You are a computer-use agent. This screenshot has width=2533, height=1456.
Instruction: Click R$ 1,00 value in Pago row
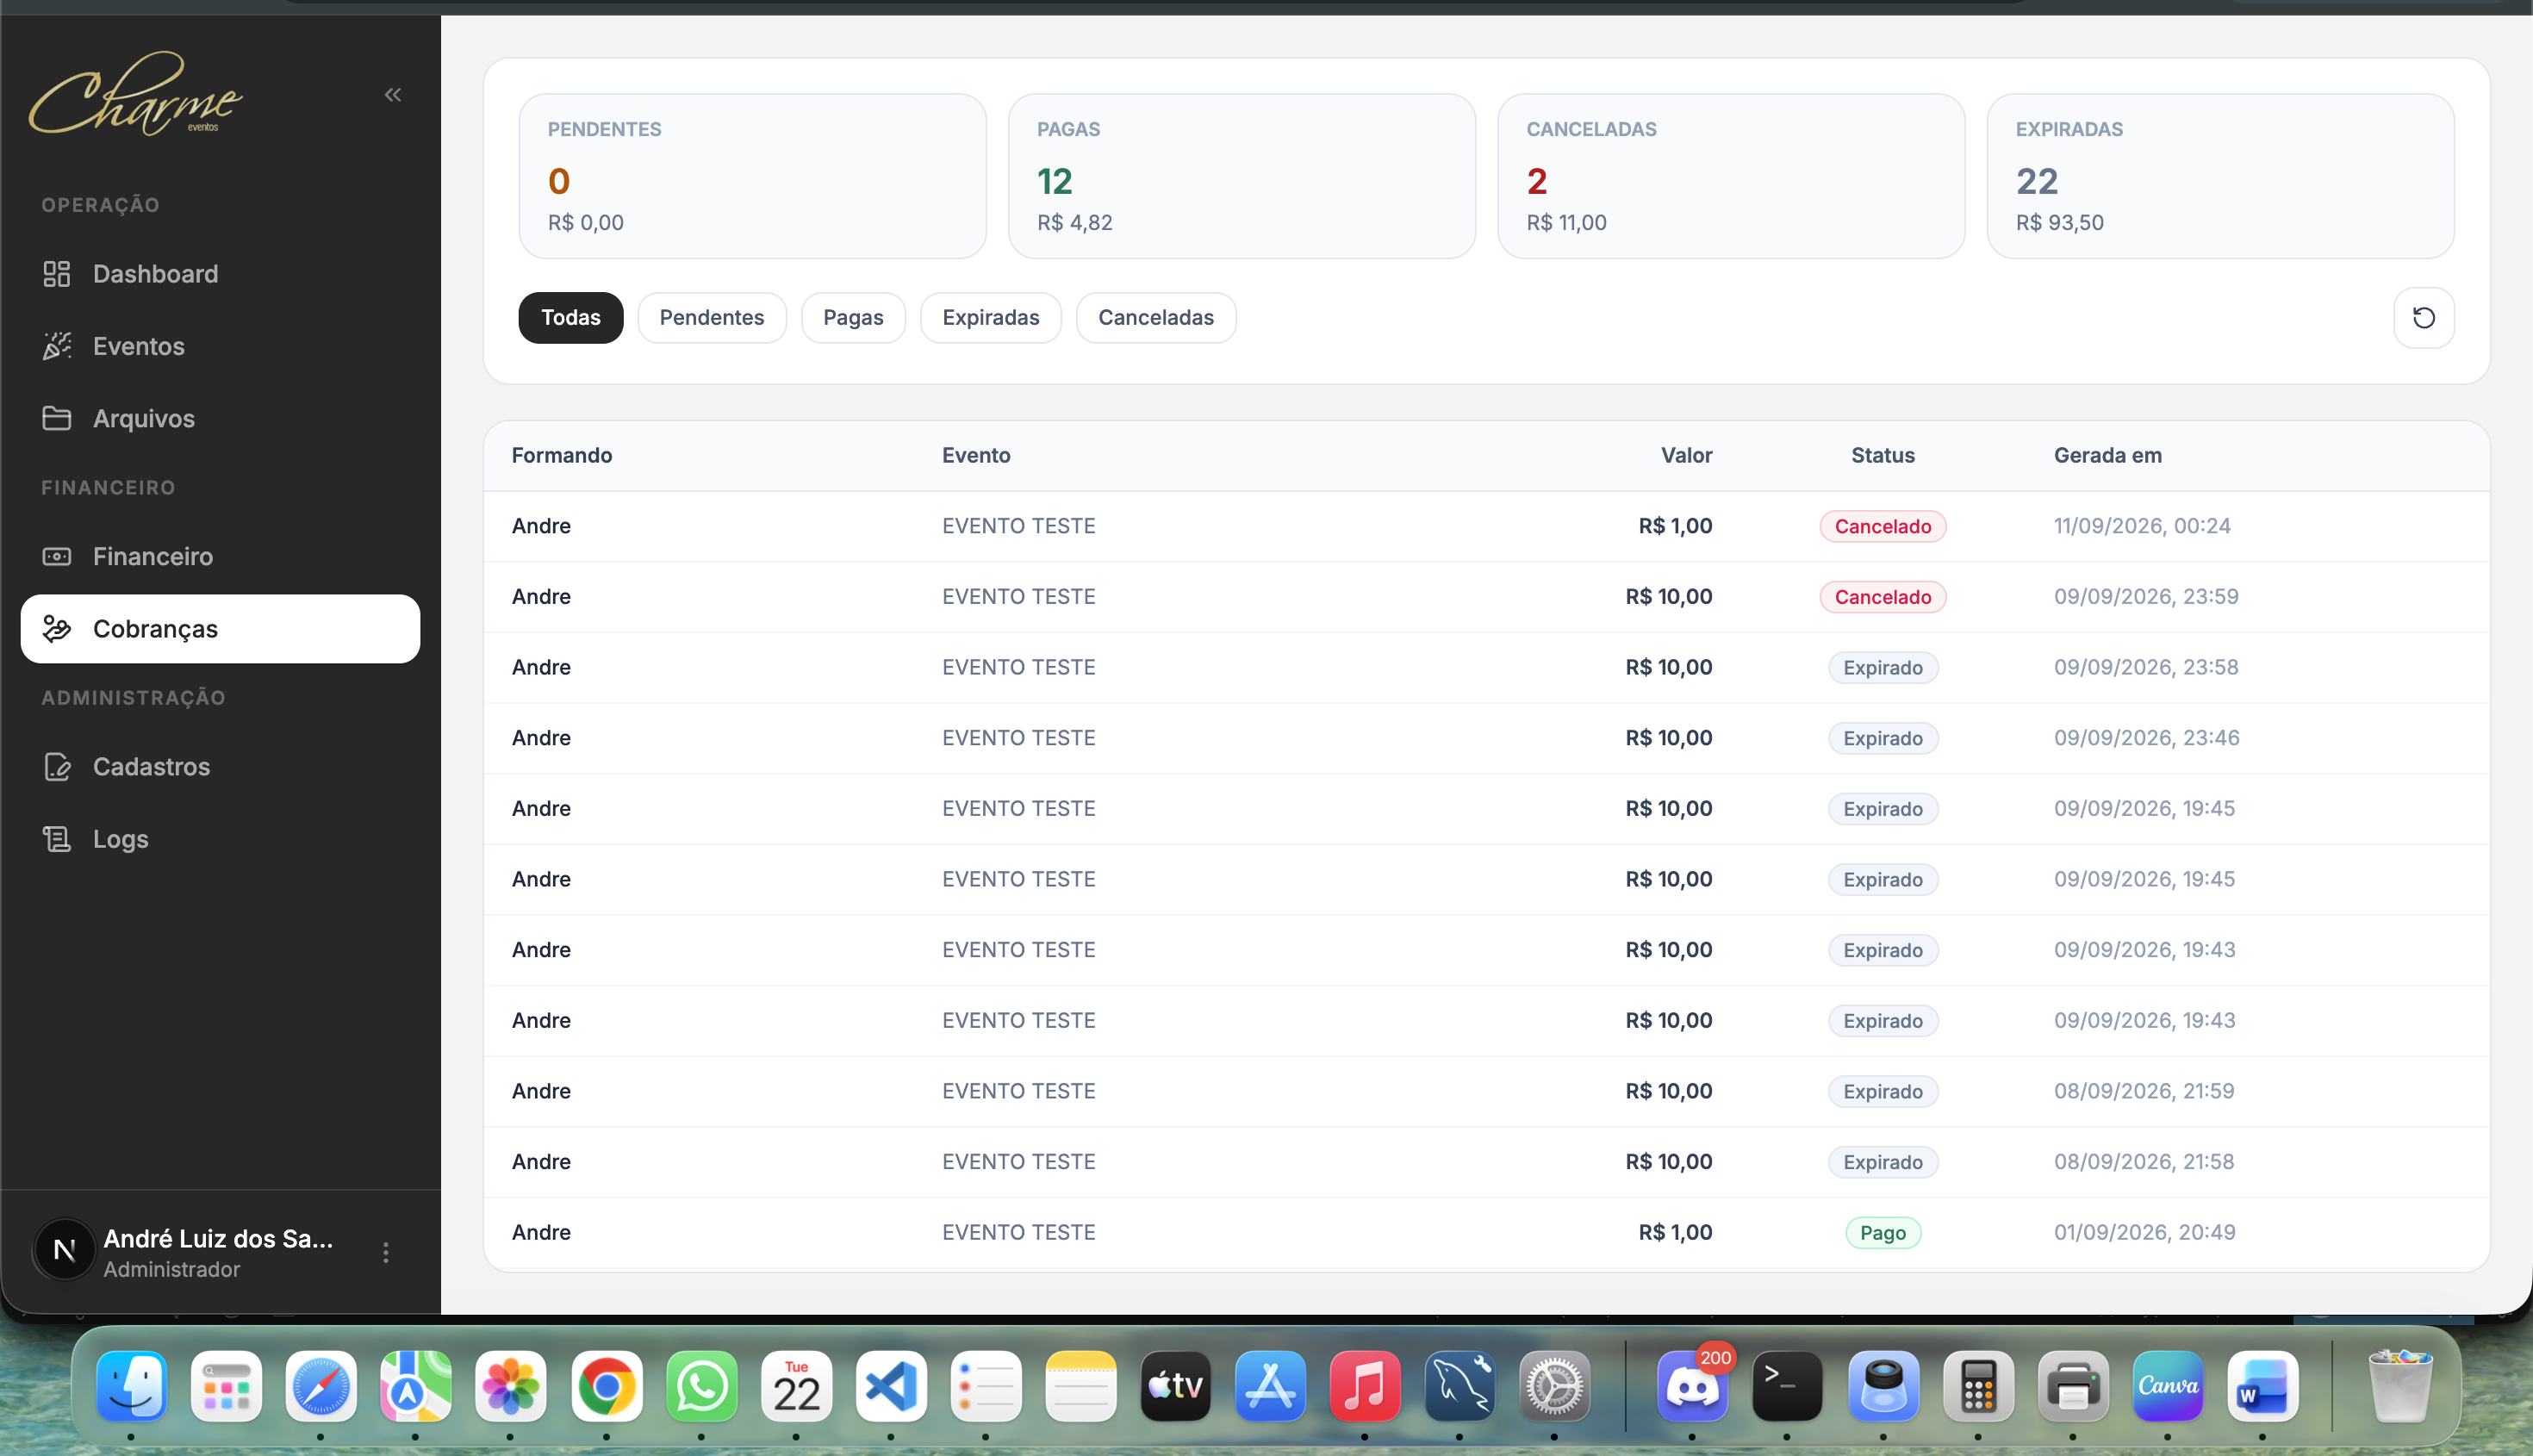tap(1675, 1233)
